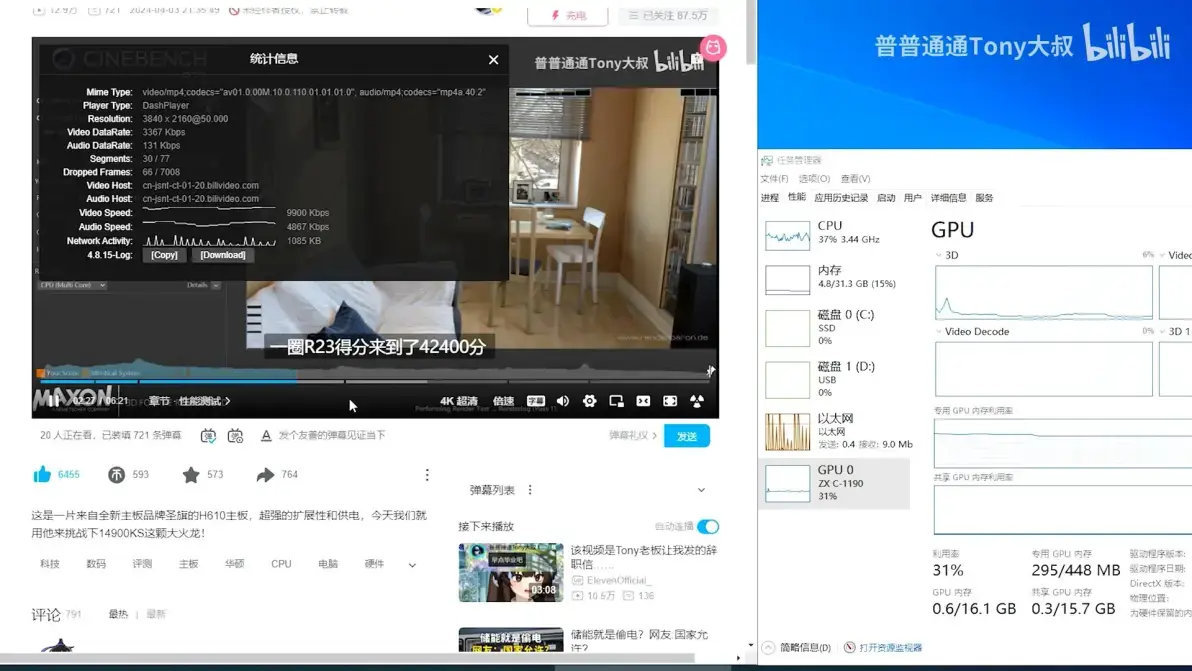Open danmaku settings icon next to toggle
Screen dimensions: 1192x671
(236, 435)
